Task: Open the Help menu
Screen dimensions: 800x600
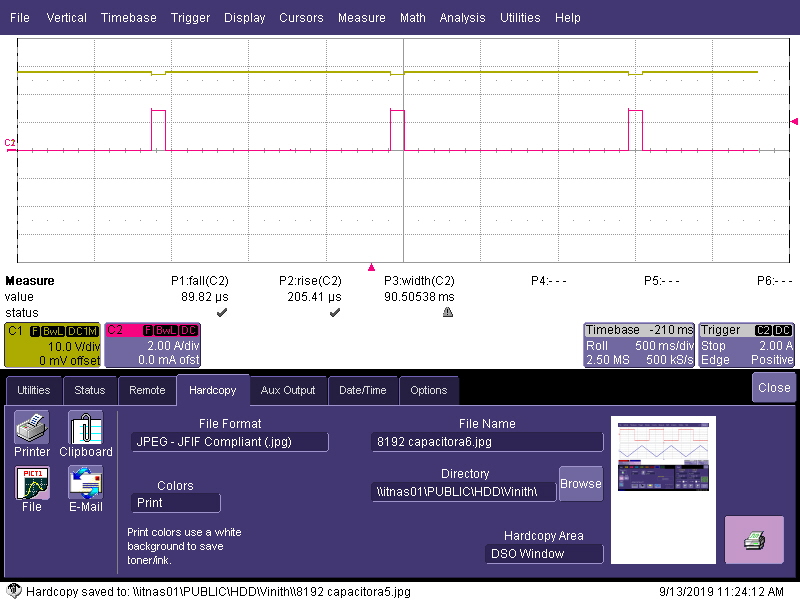Action: pos(567,18)
